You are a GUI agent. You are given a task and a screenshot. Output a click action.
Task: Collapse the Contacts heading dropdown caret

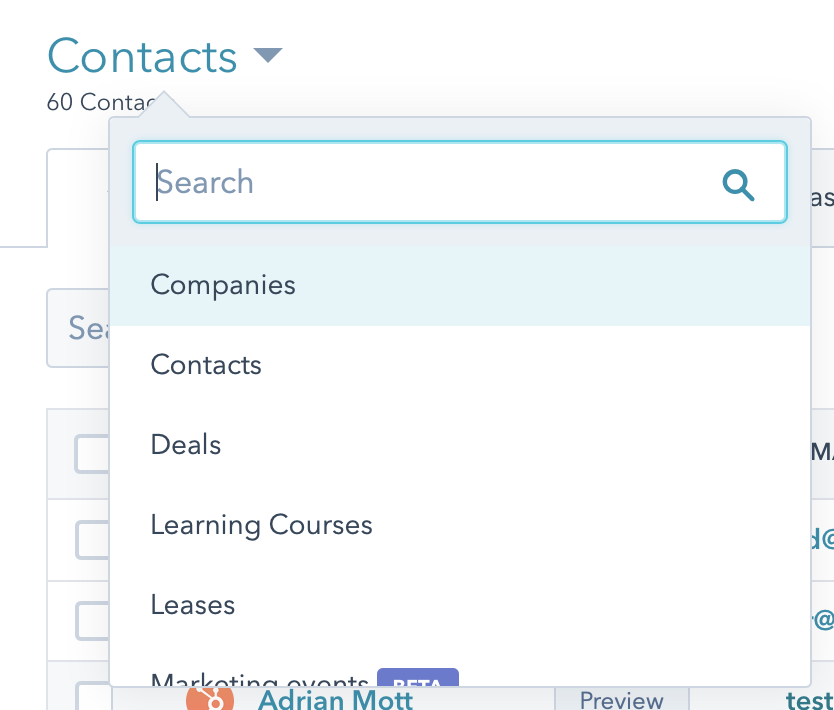pos(267,56)
